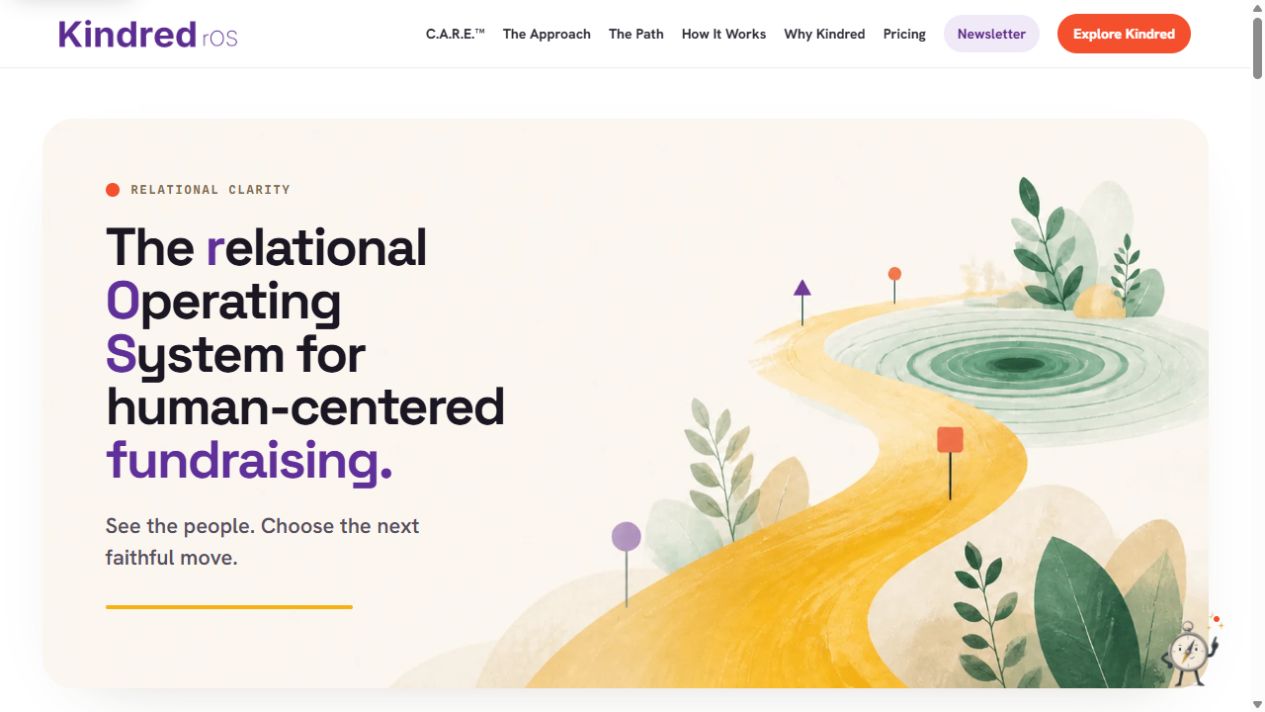Image resolution: width=1265 pixels, height=712 pixels.
Task: Click the small orange circle marker
Action: [x=895, y=274]
